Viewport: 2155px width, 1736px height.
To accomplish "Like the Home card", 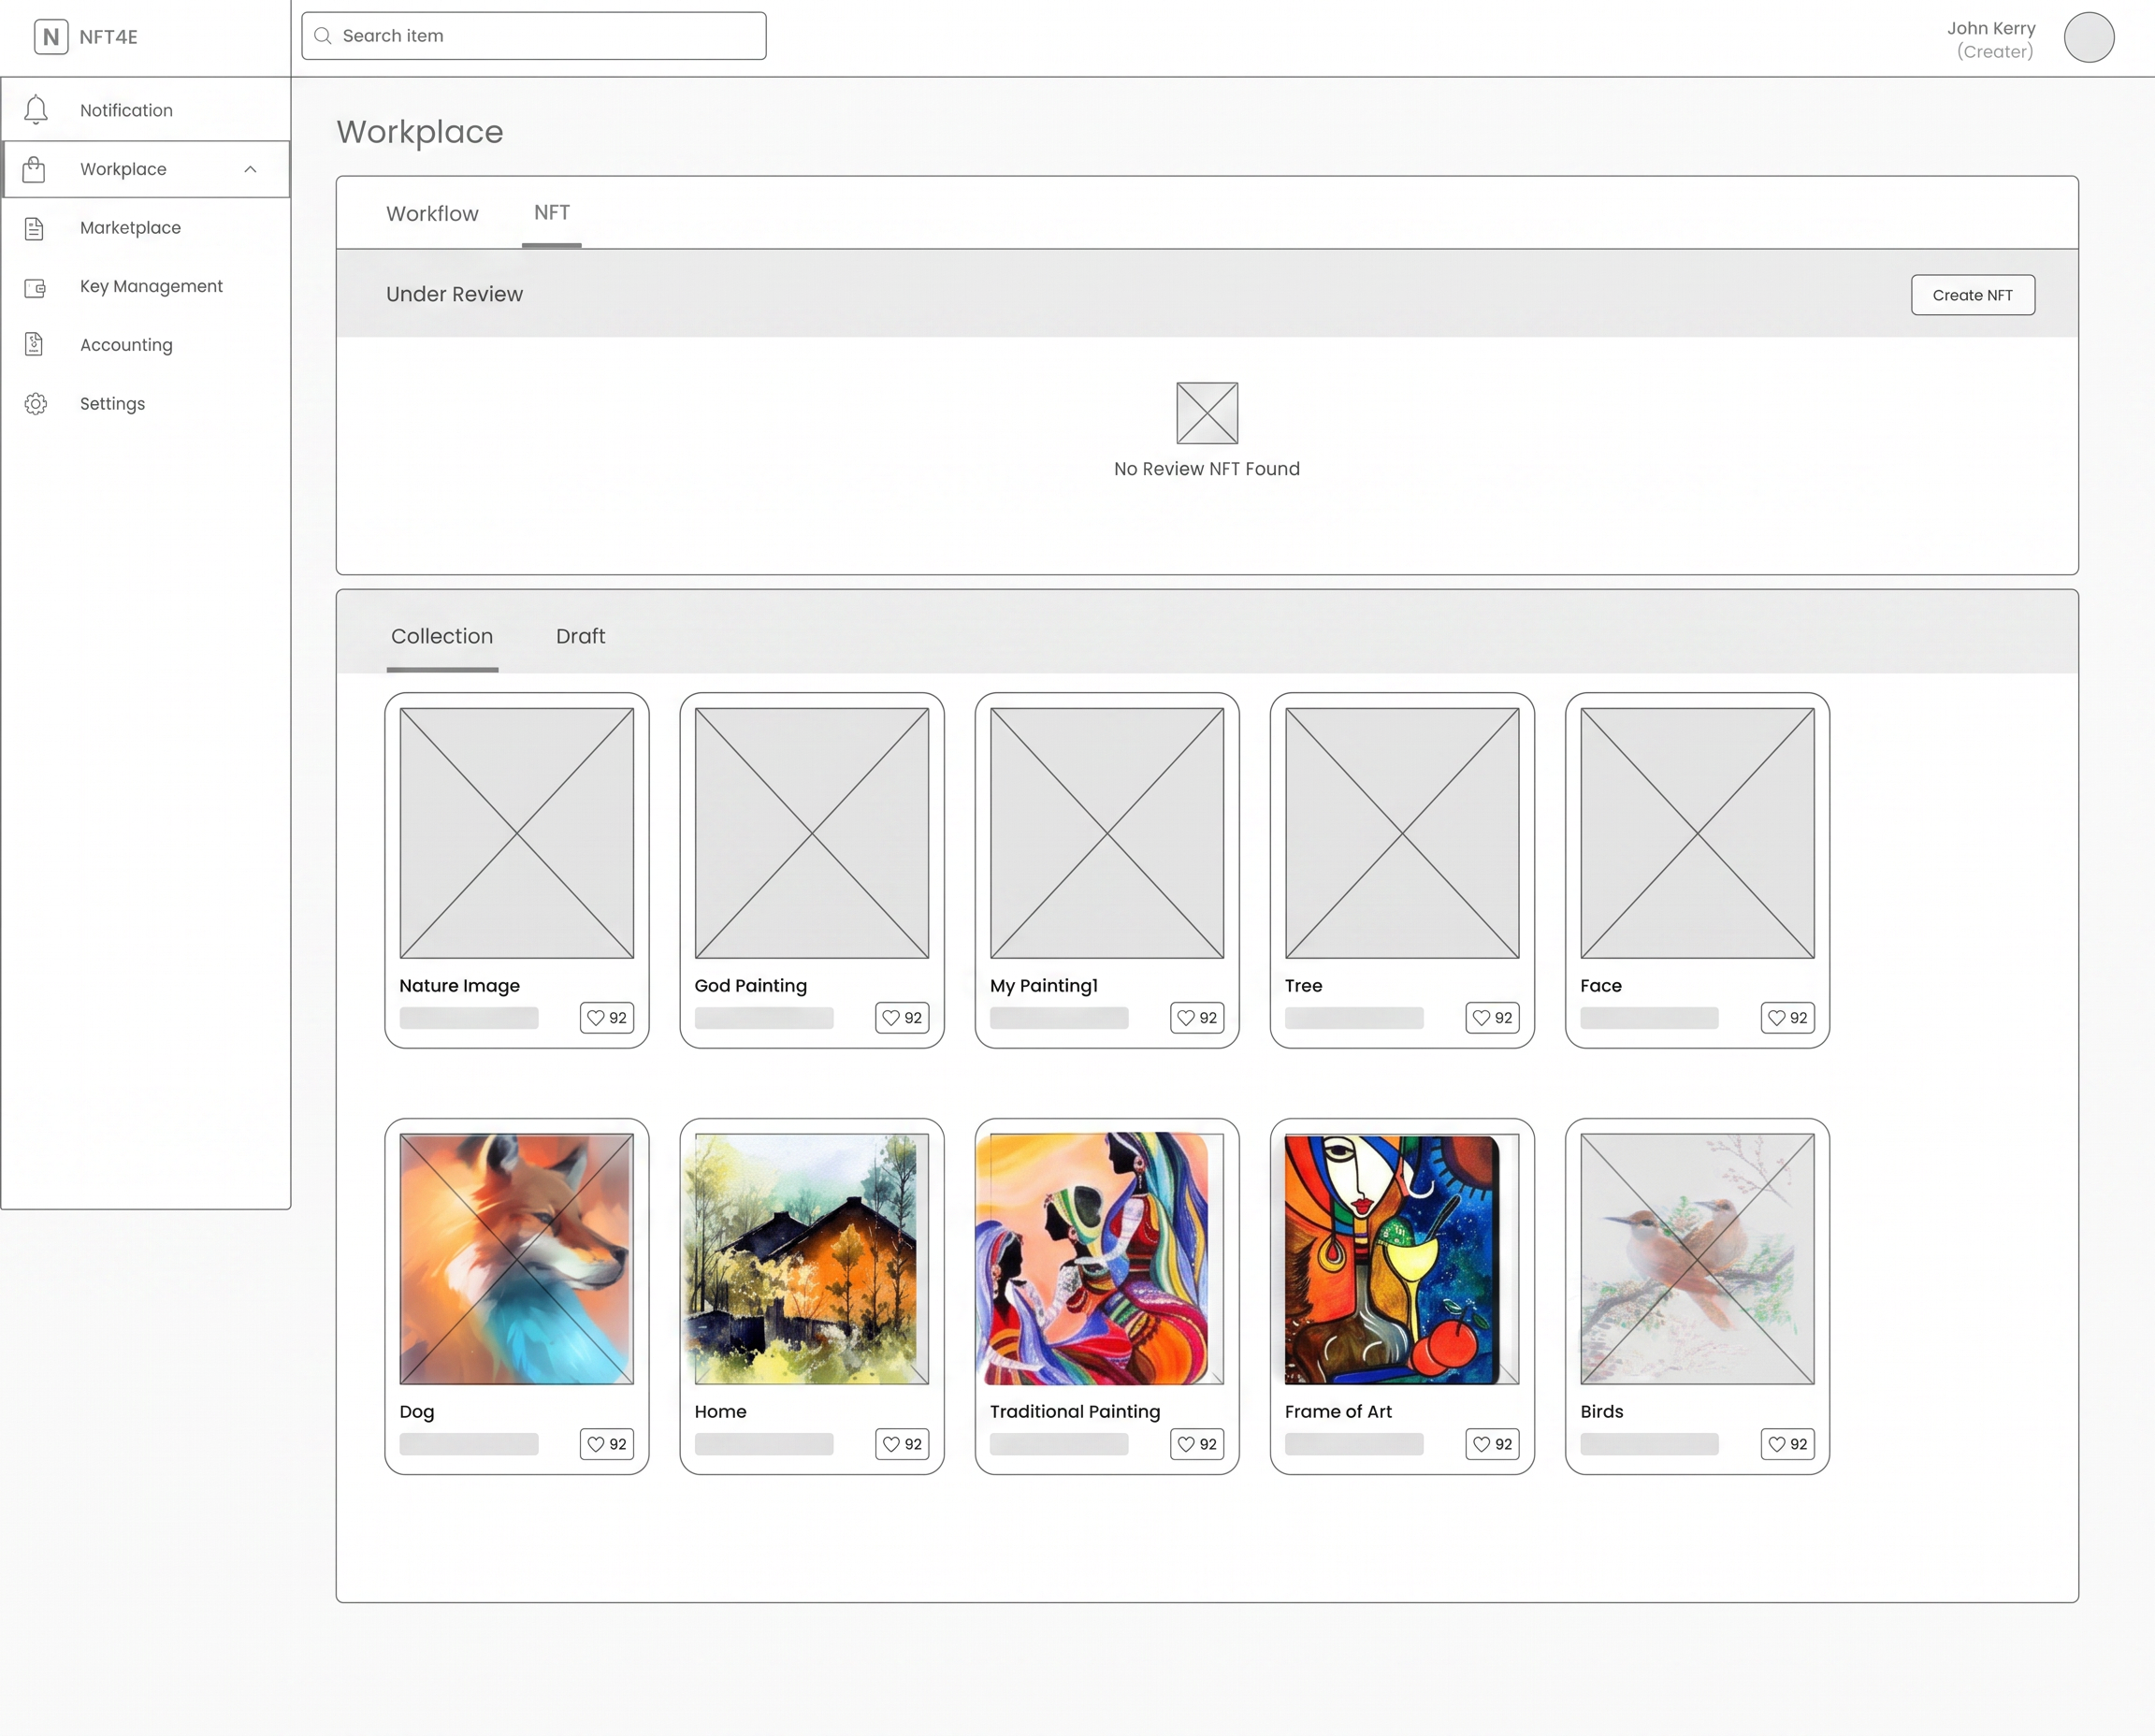I will click(902, 1444).
